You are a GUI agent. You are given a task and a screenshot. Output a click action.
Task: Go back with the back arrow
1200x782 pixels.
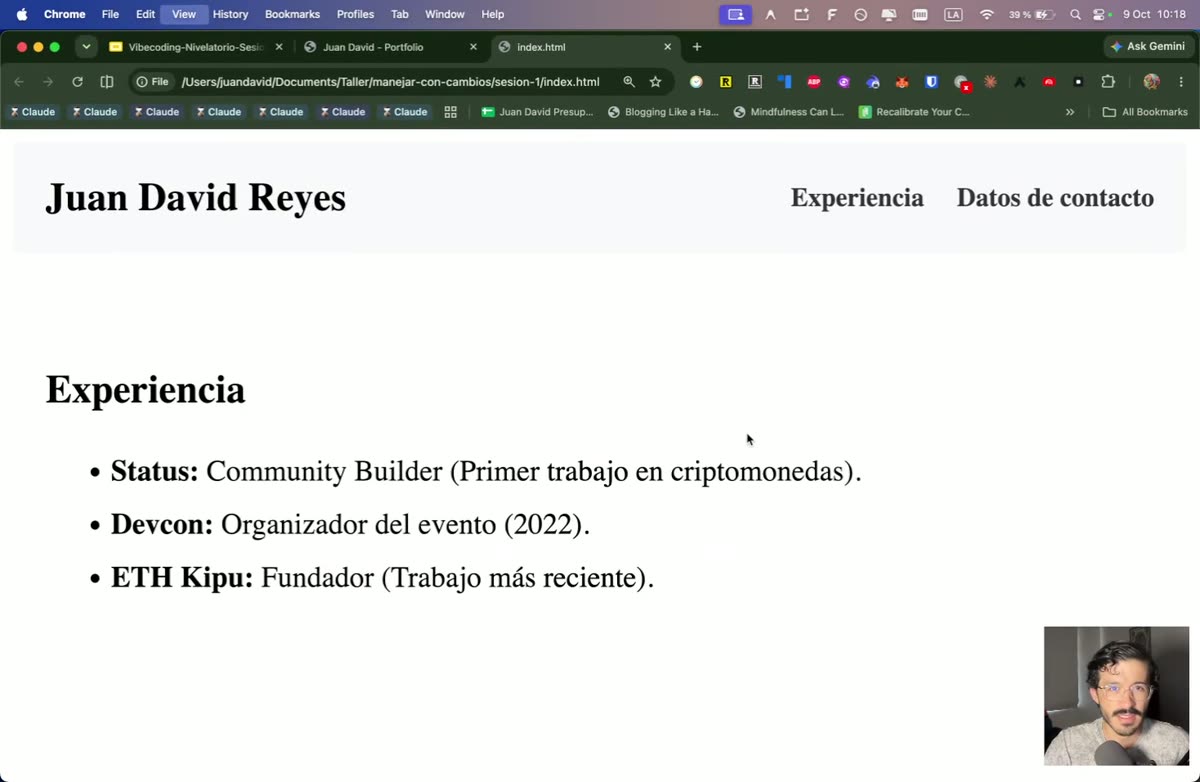[x=19, y=82]
